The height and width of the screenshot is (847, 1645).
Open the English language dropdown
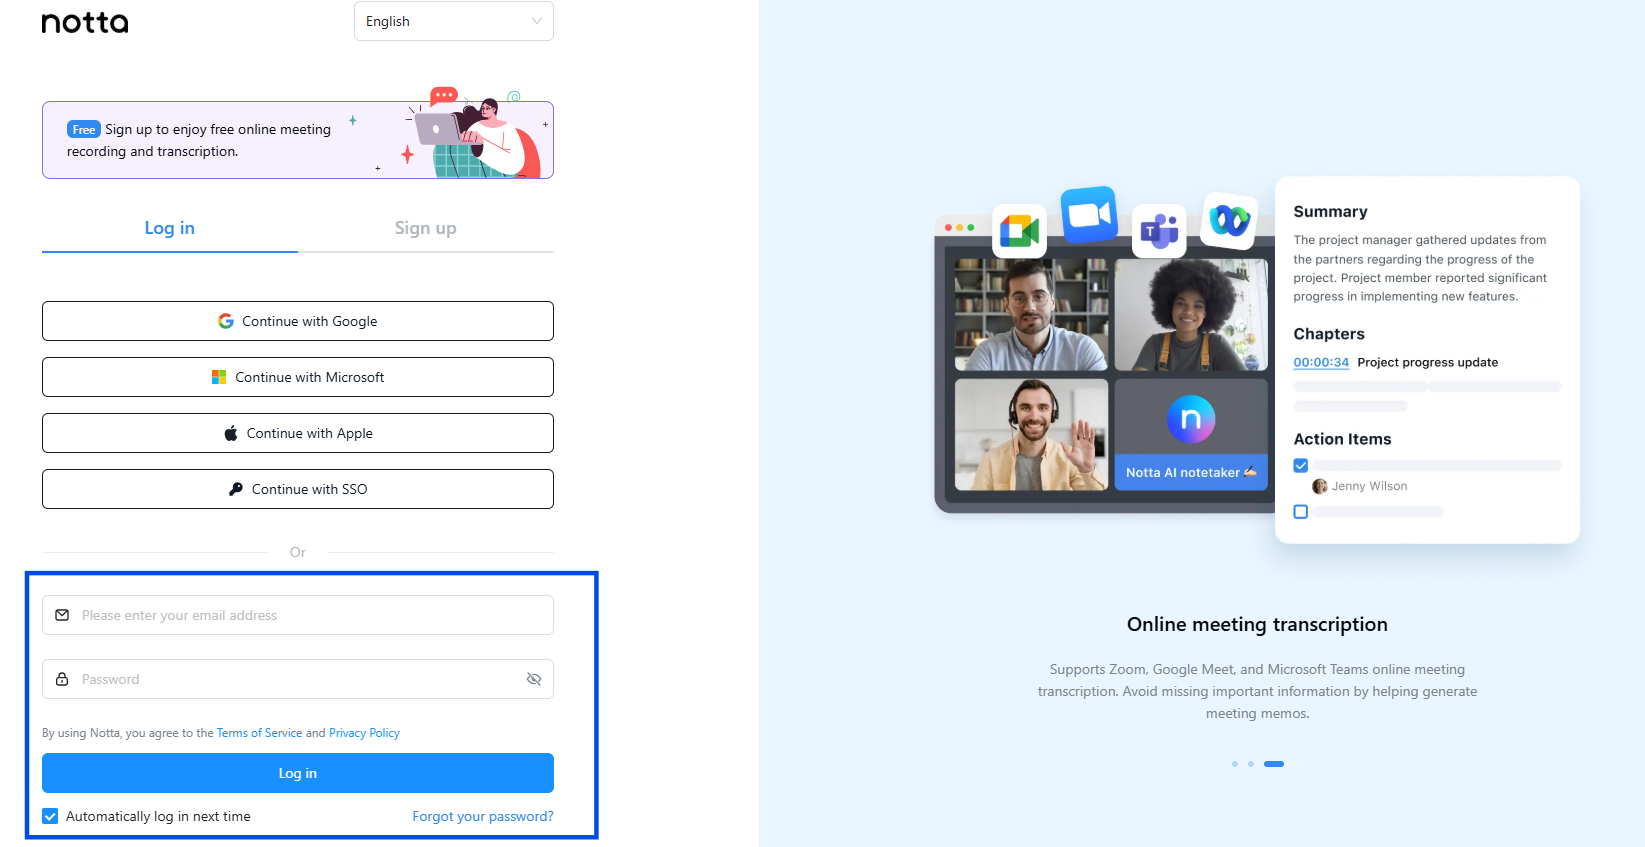454,21
